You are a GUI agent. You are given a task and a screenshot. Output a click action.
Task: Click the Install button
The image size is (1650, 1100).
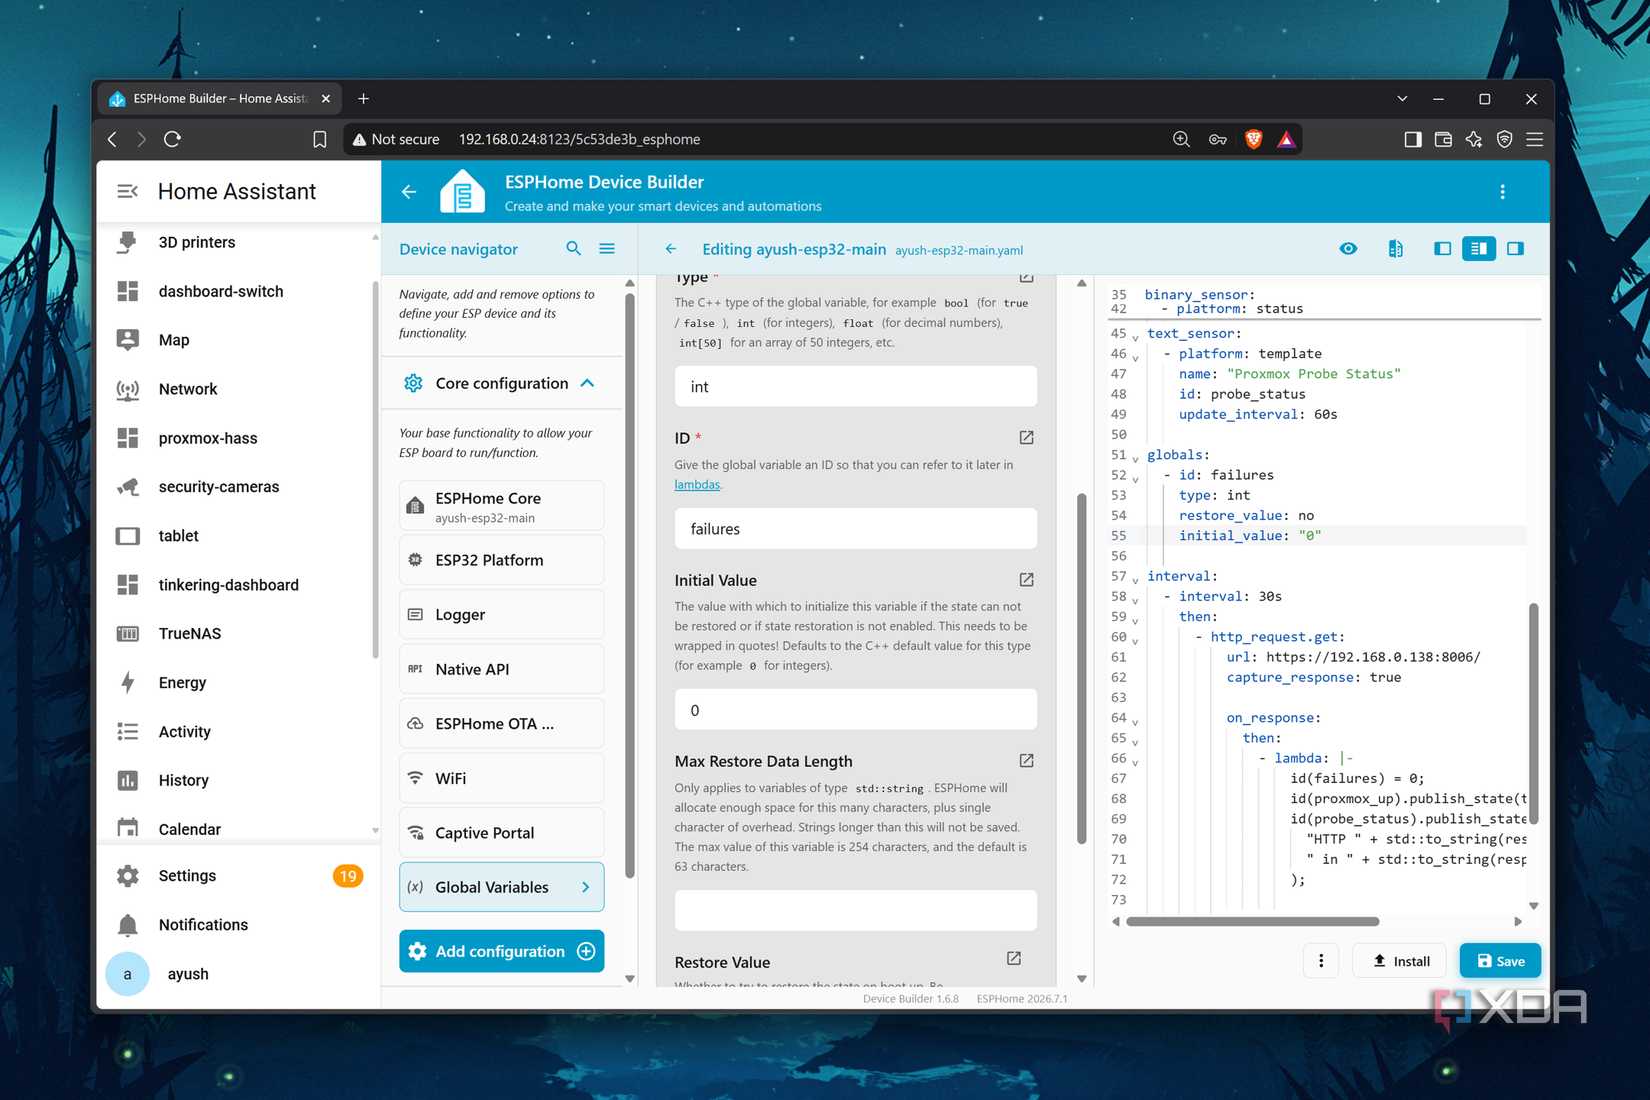(1400, 961)
